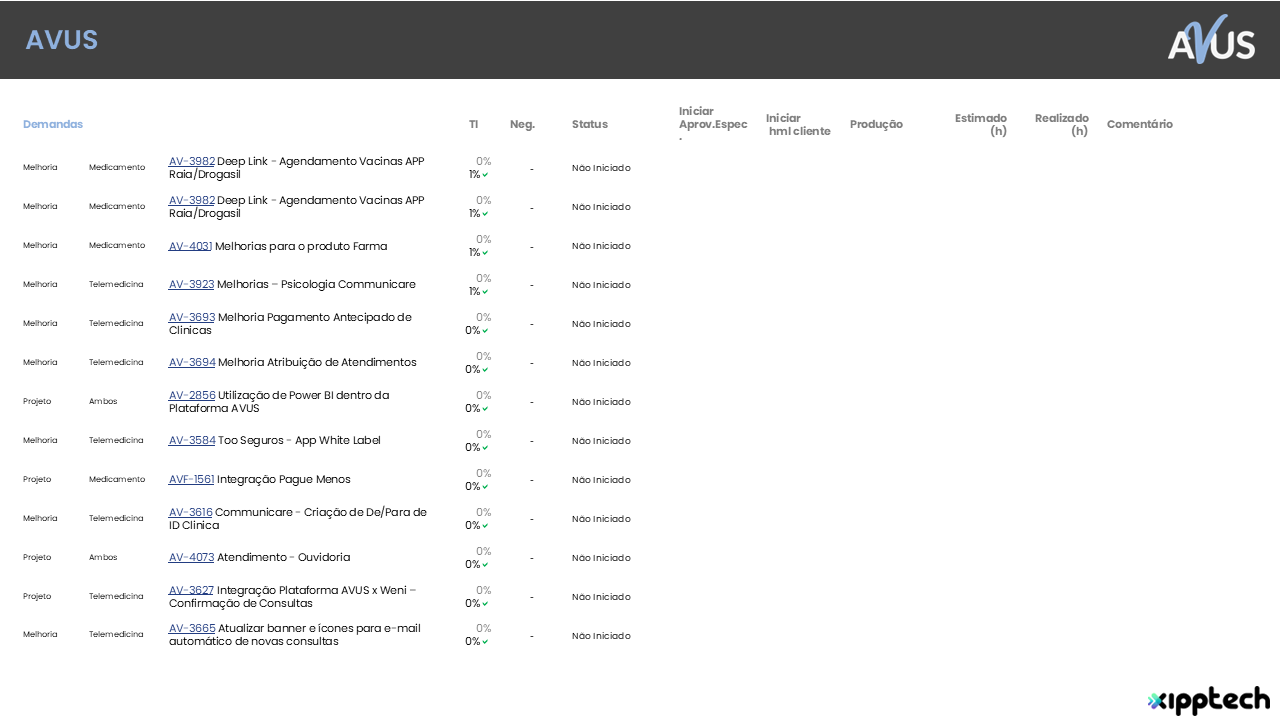The height and width of the screenshot is (720, 1280).
Task: Select Não Iniciado status in AV-2856 row
Action: tap(601, 402)
